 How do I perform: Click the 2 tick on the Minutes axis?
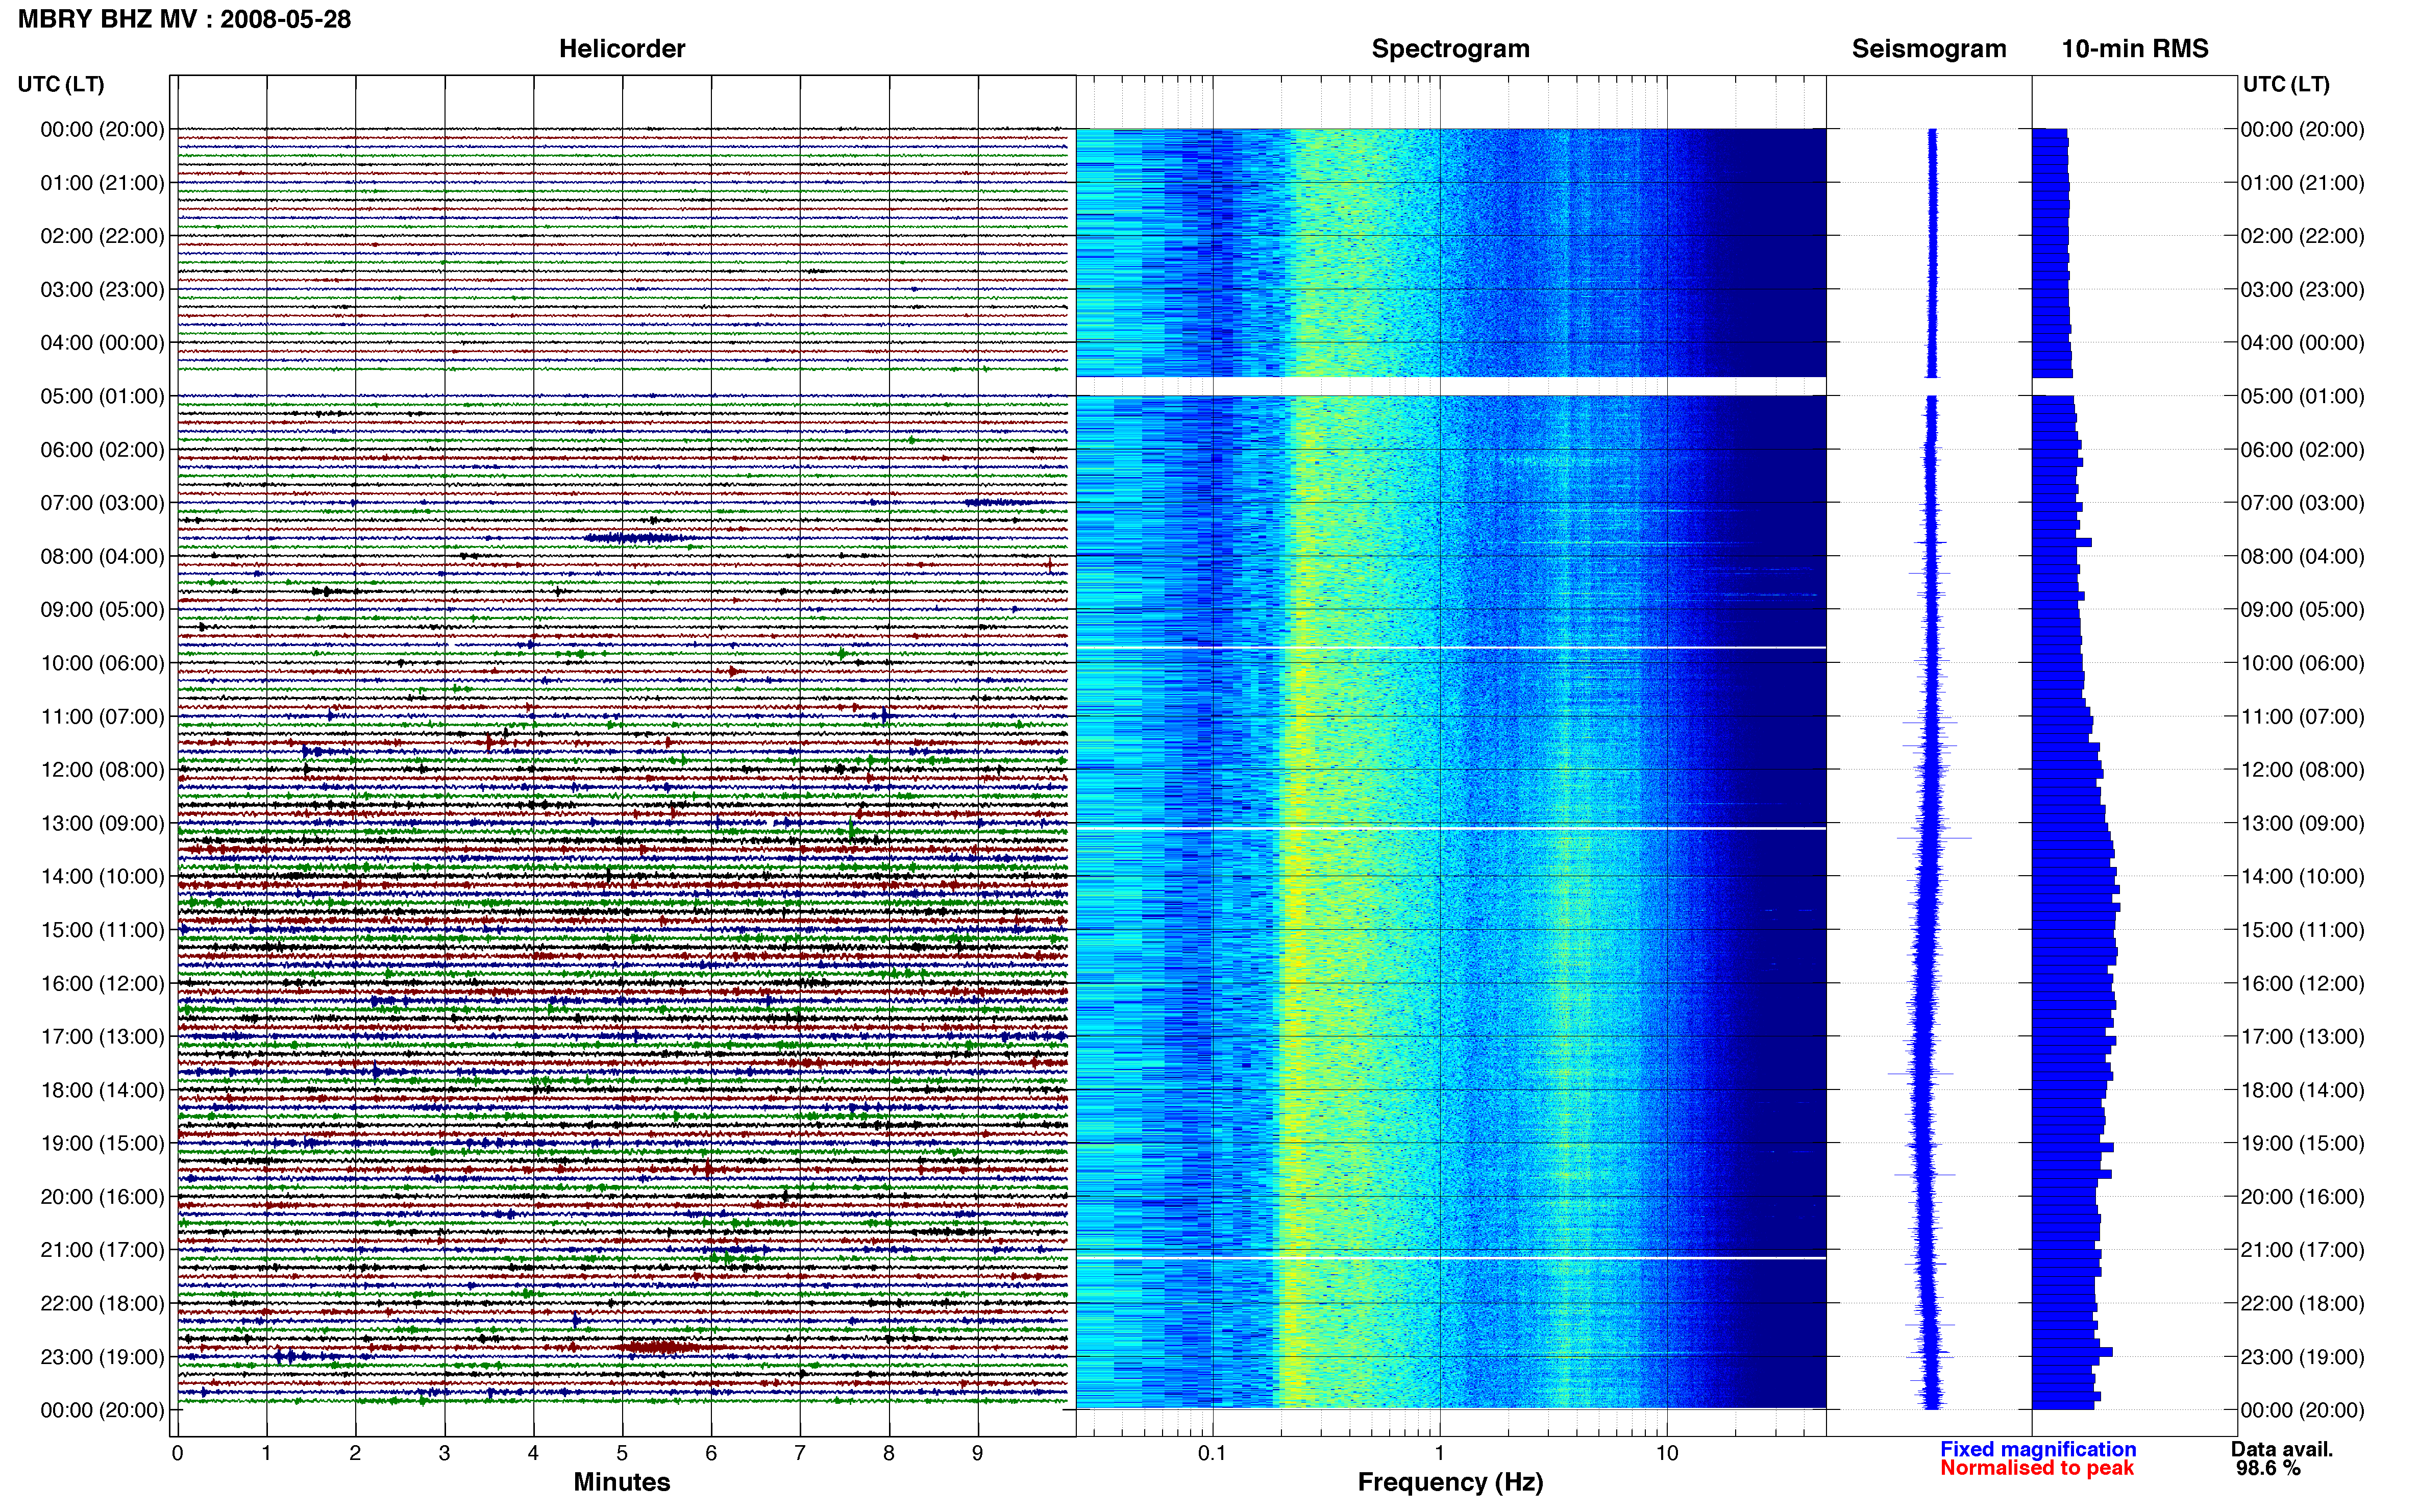(x=355, y=1453)
